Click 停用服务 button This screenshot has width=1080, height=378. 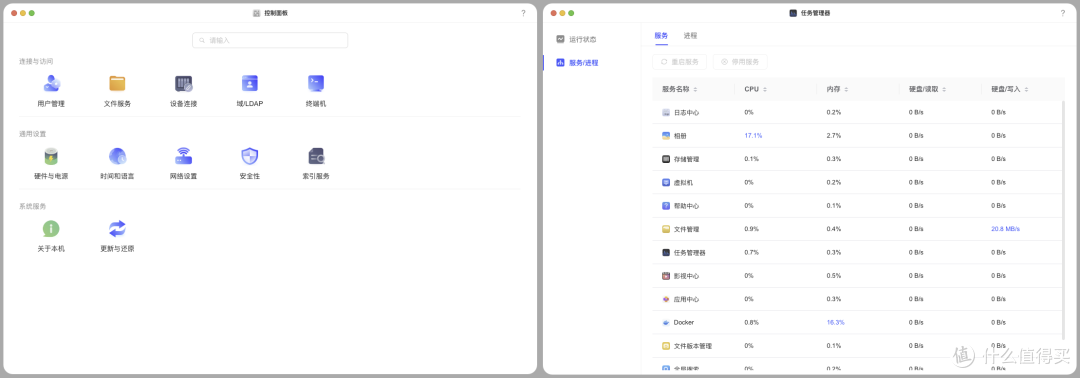pos(740,62)
